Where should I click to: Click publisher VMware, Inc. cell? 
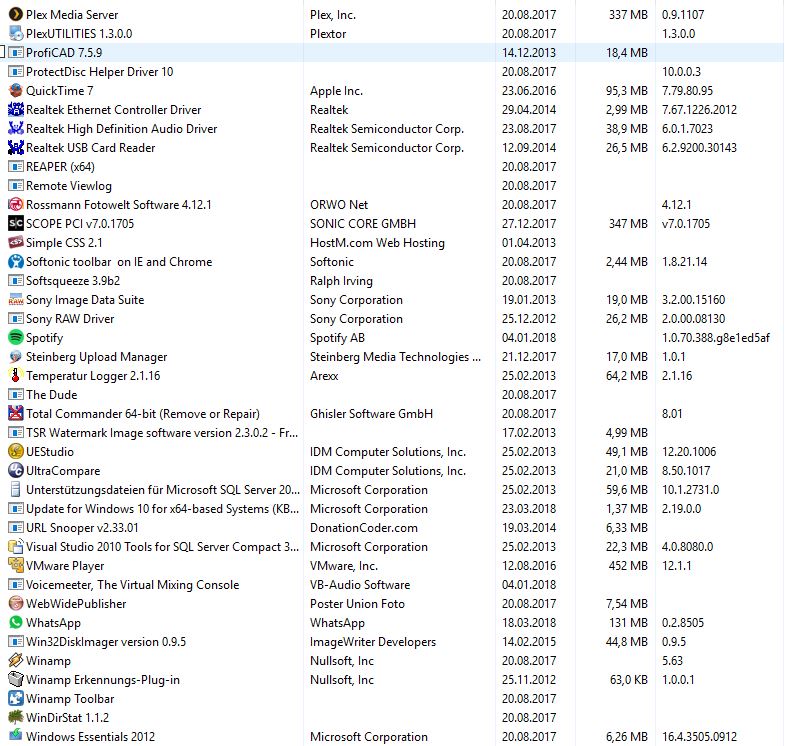tap(344, 566)
